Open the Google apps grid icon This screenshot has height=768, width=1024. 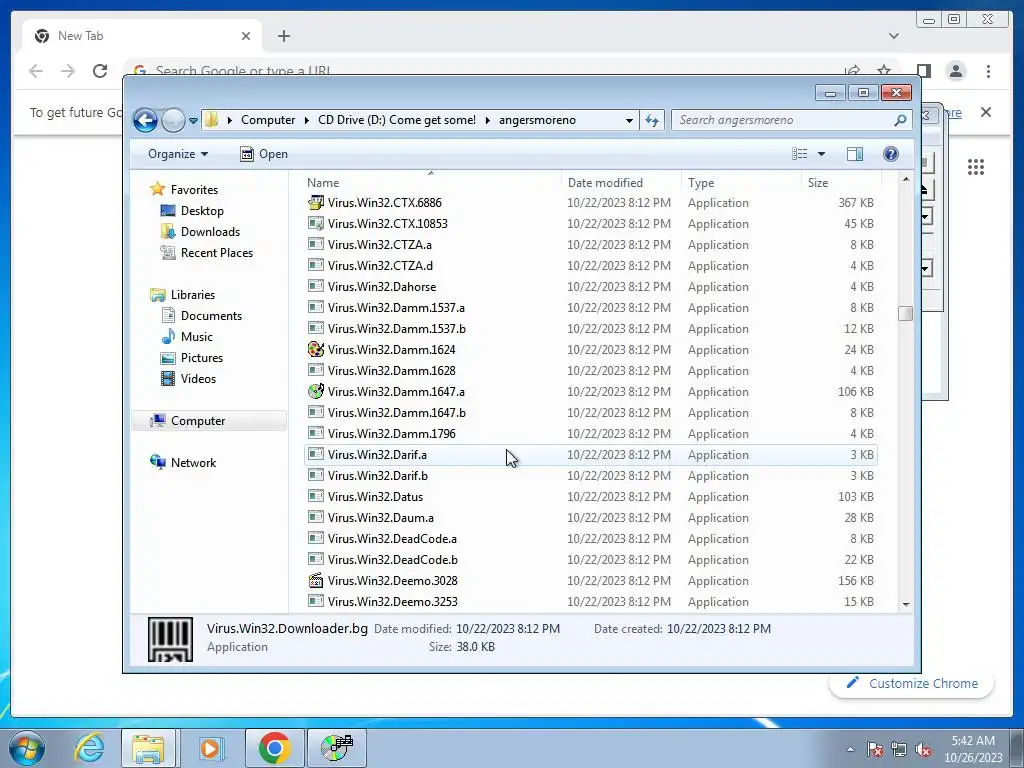coord(976,167)
